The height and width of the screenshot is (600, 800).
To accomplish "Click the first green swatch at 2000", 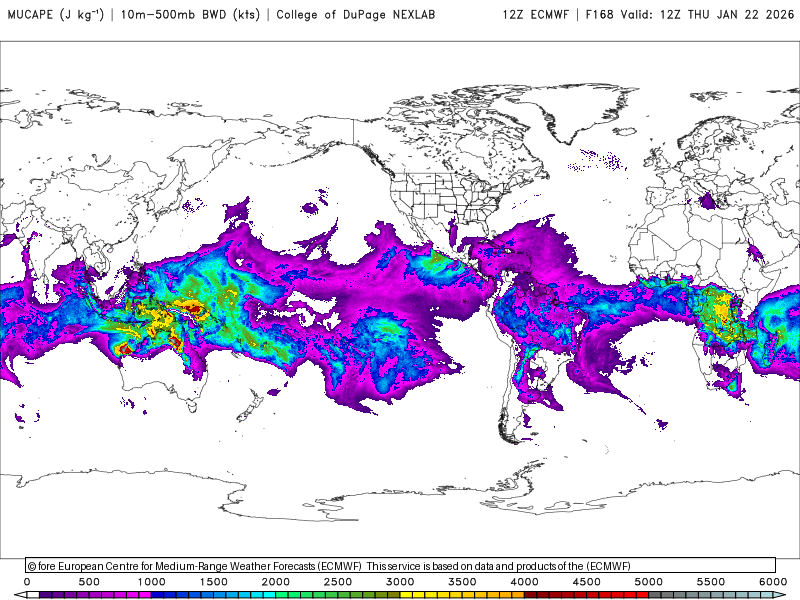I will [282, 595].
